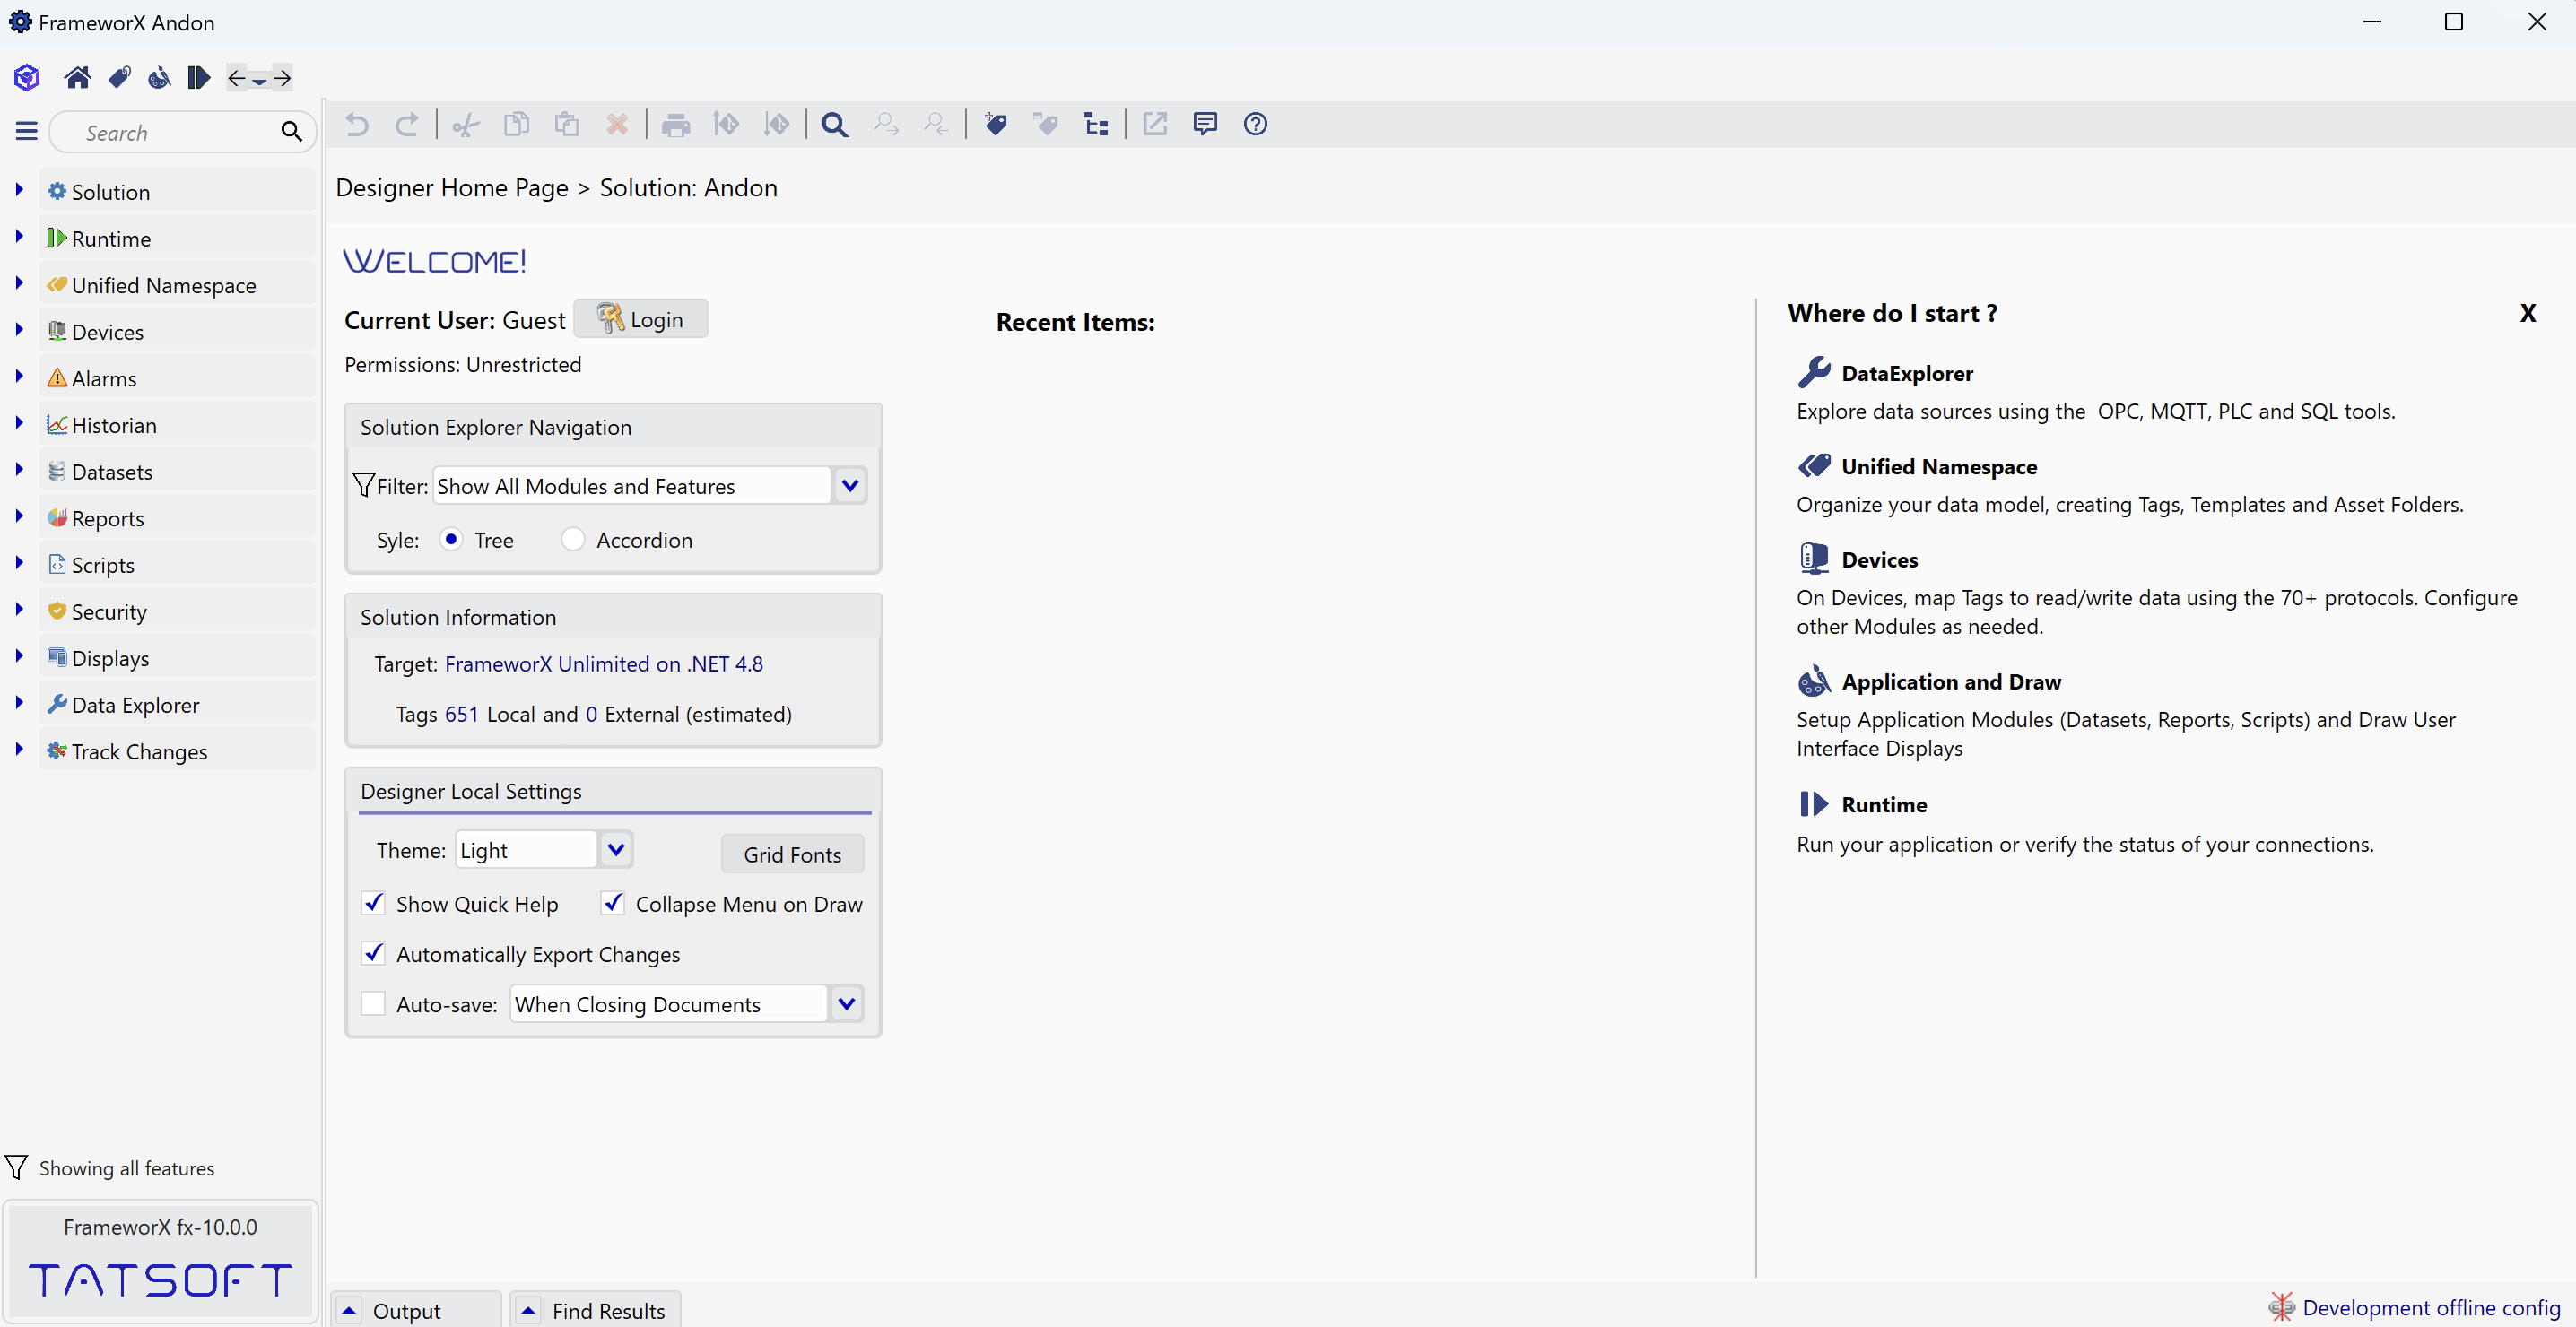Screen dimensions: 2576x1327
Task: Expand the Unified Namespace tree node
Action: tap(19, 283)
